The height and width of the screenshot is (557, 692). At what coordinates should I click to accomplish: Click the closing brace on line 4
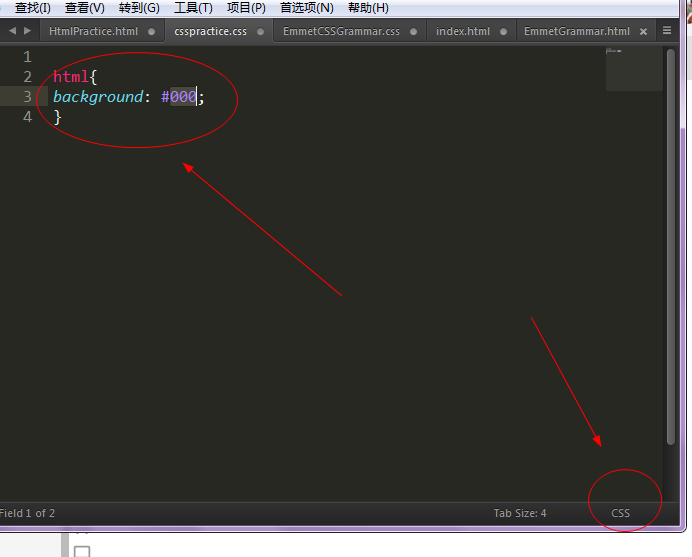coord(57,117)
